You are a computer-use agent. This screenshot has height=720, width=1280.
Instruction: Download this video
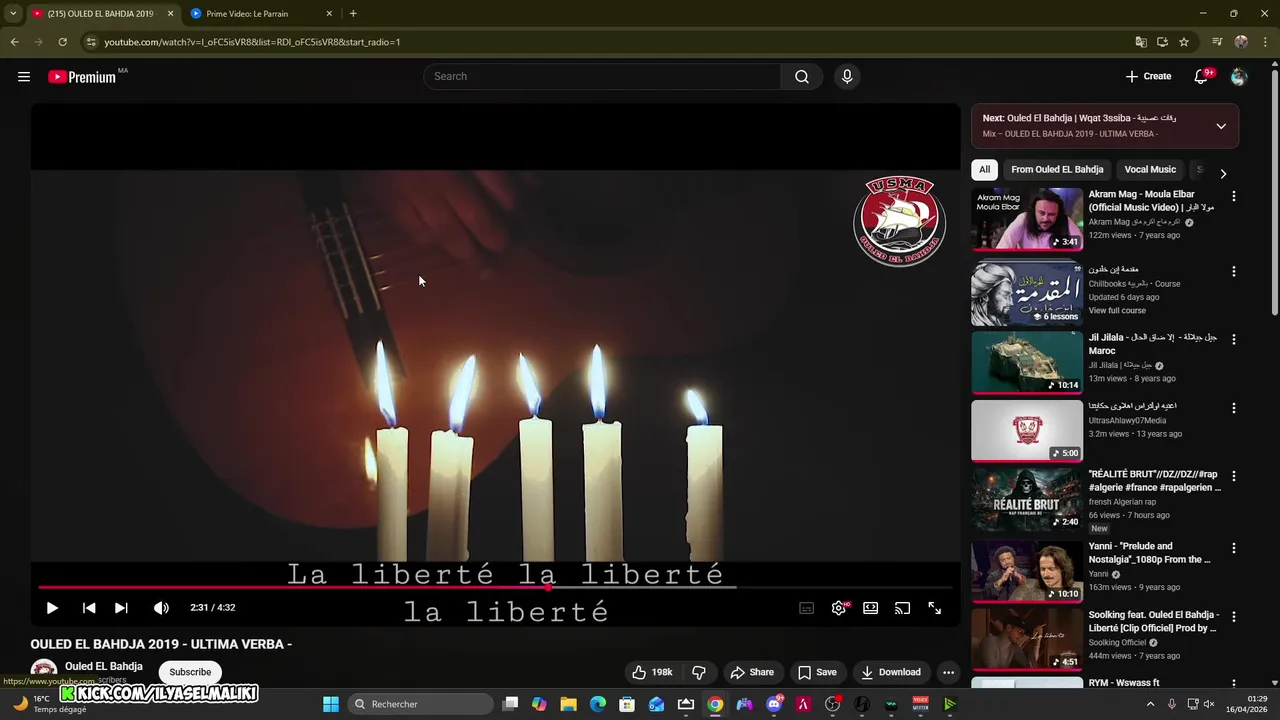[891, 672]
